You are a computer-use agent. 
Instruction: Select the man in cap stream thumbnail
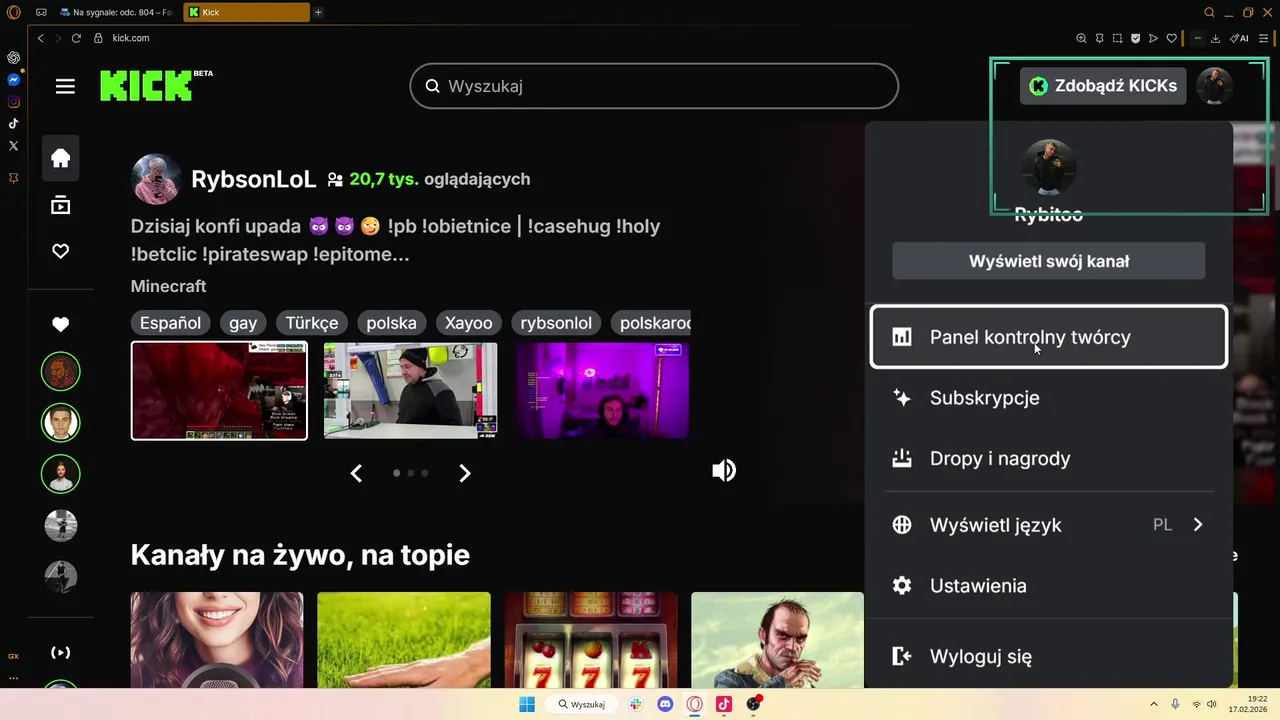coord(410,391)
